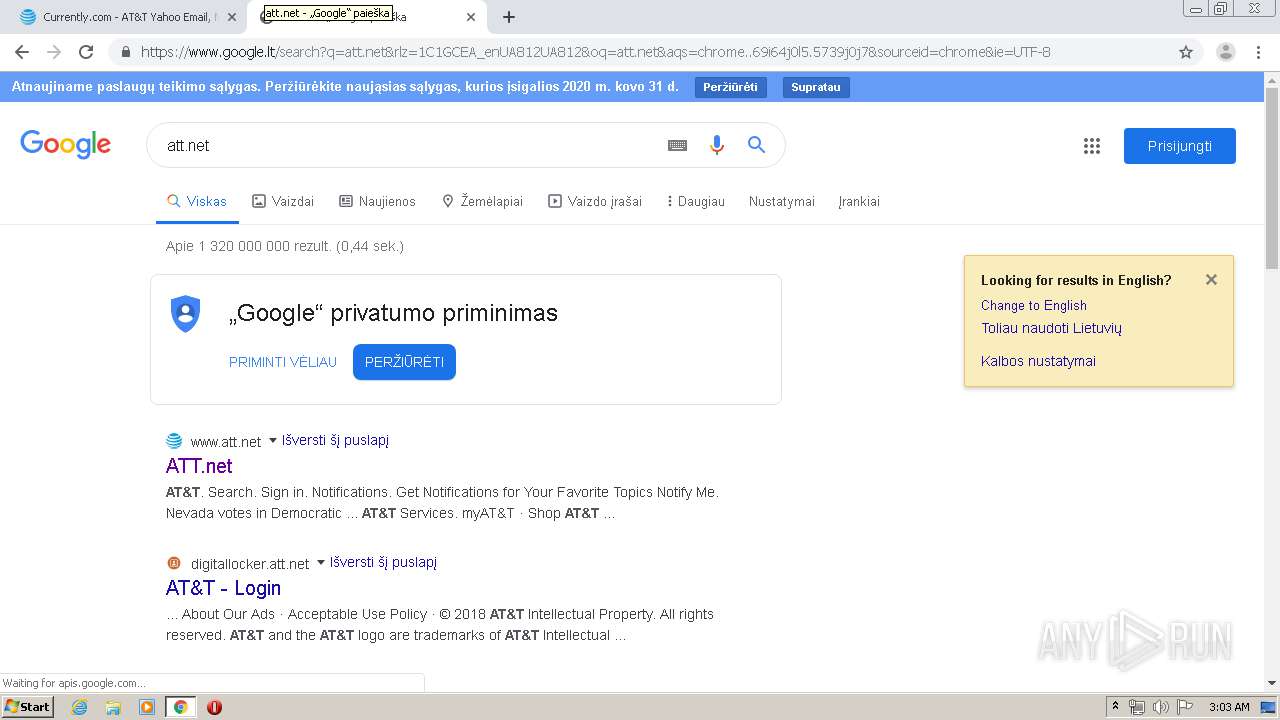Viewport: 1280px width, 720px height.
Task: Switch to the Vaizdai images tab
Action: pyautogui.click(x=283, y=201)
